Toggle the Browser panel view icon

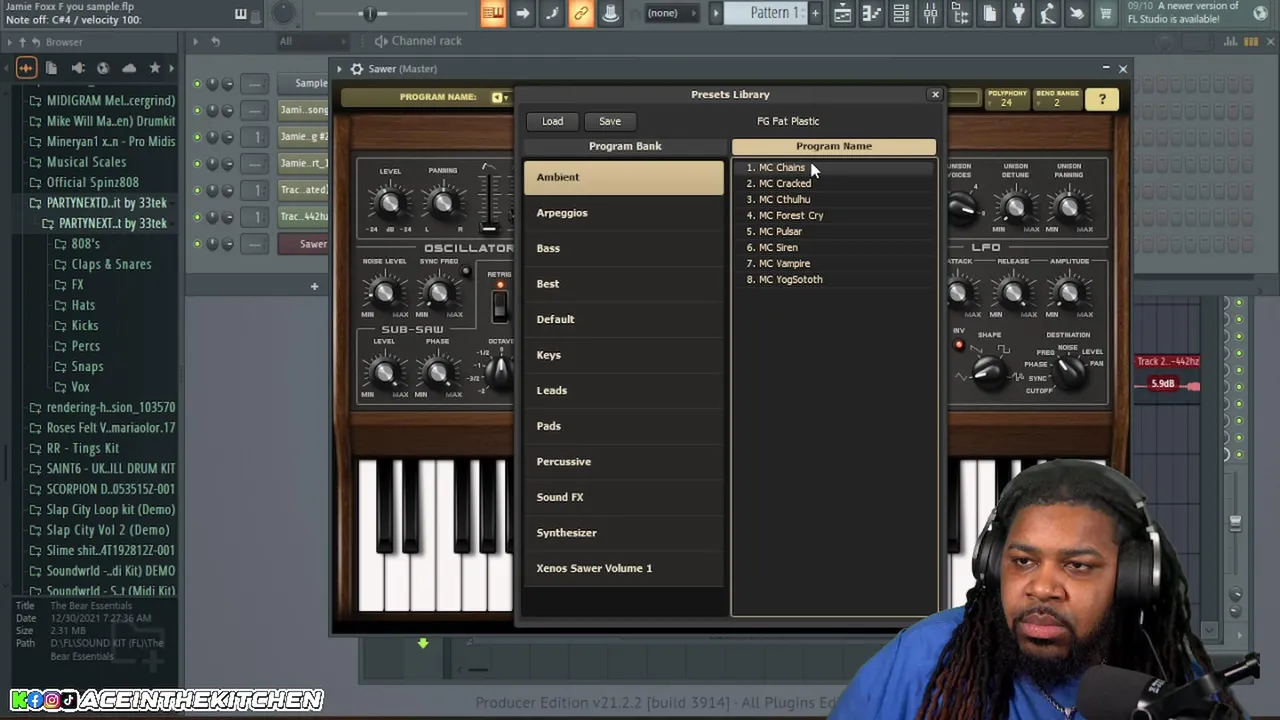pyautogui.click(x=959, y=13)
